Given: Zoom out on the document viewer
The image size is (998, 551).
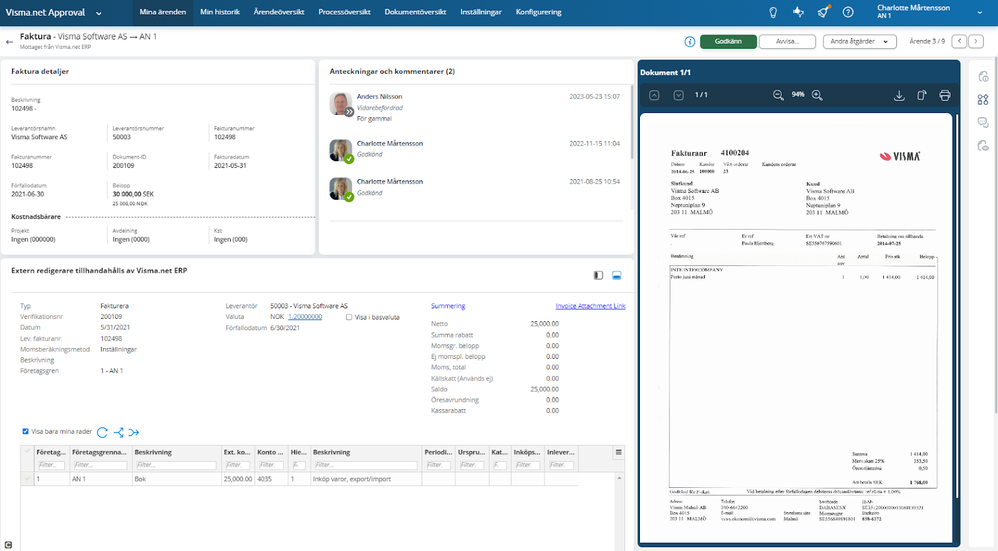Looking at the screenshot, I should click(x=778, y=95).
